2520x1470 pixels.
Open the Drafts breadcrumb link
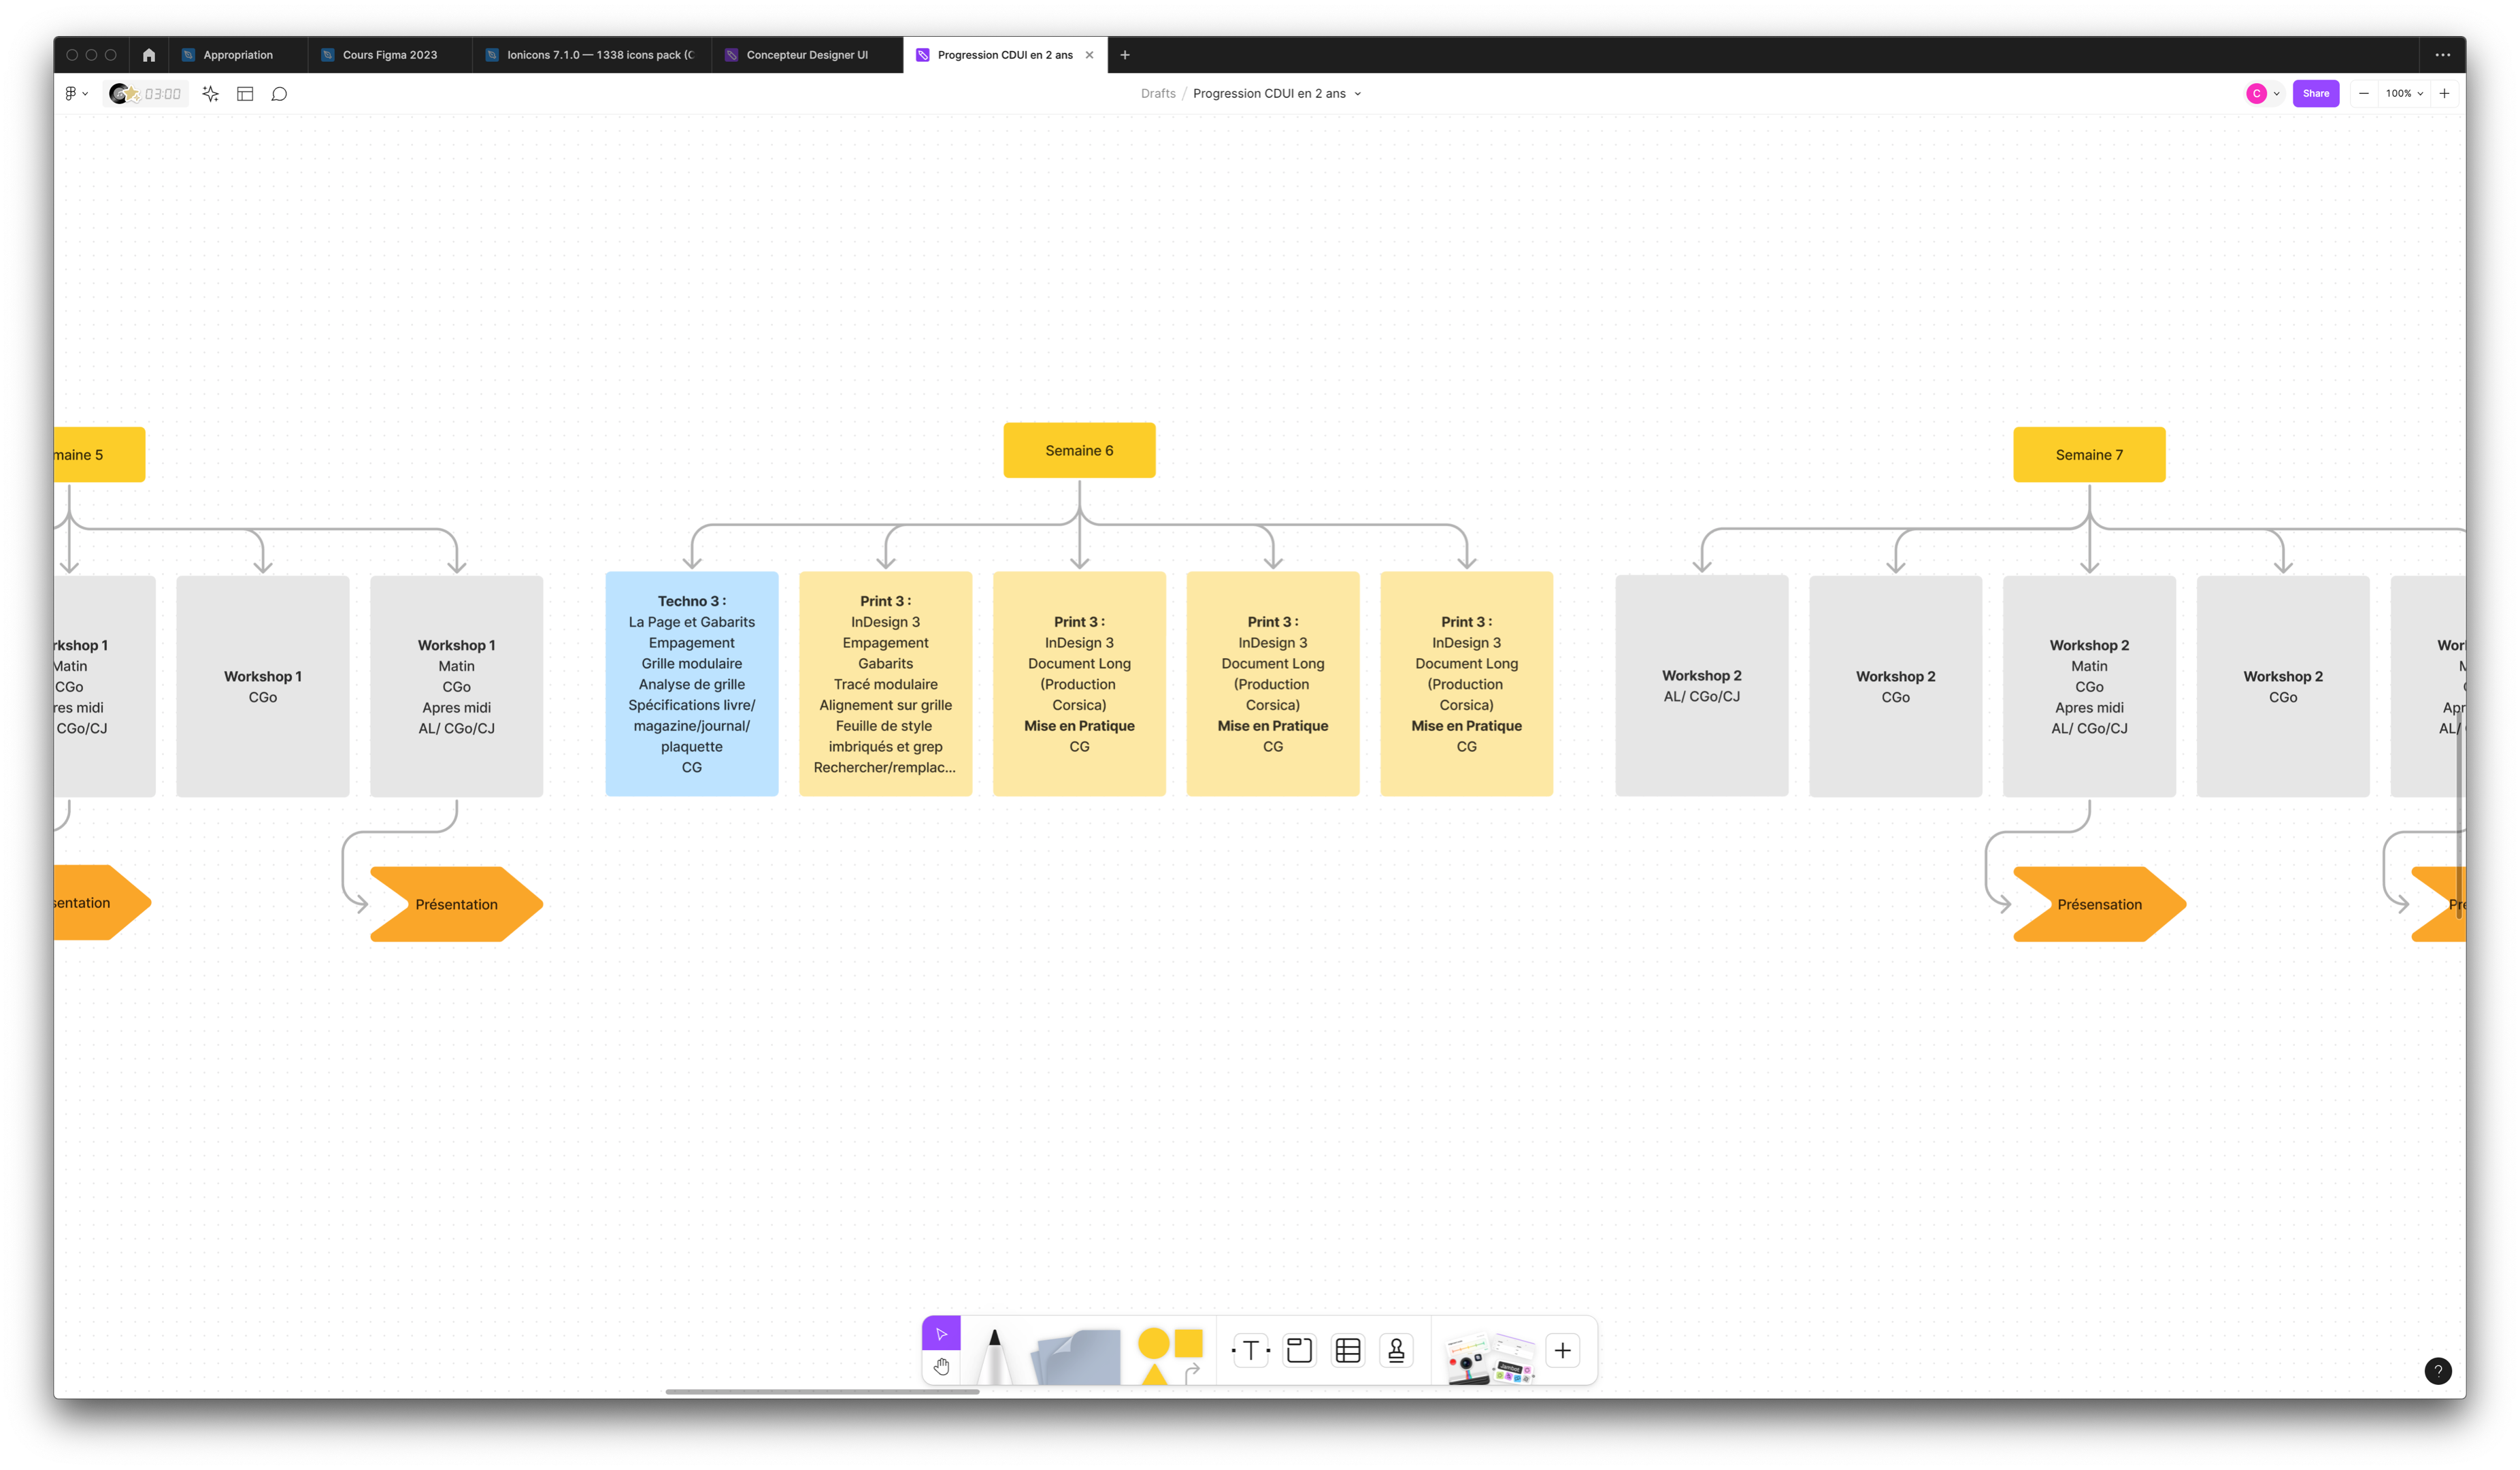pos(1157,94)
